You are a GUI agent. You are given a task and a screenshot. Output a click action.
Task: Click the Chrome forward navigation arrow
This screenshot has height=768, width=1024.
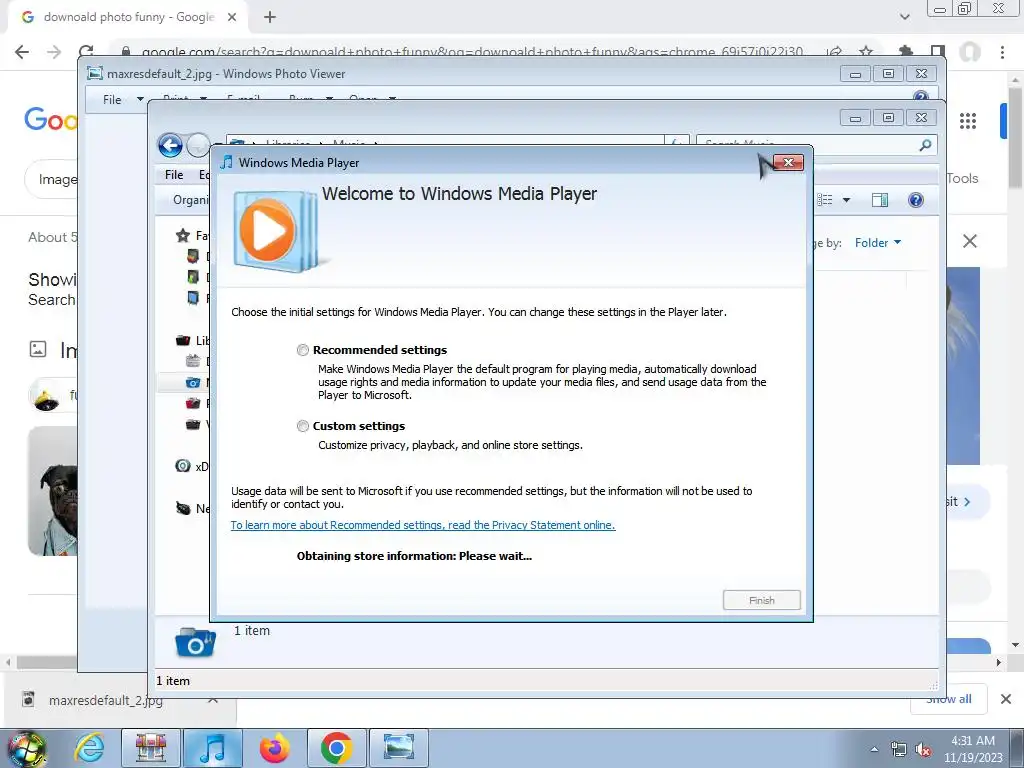(54, 52)
